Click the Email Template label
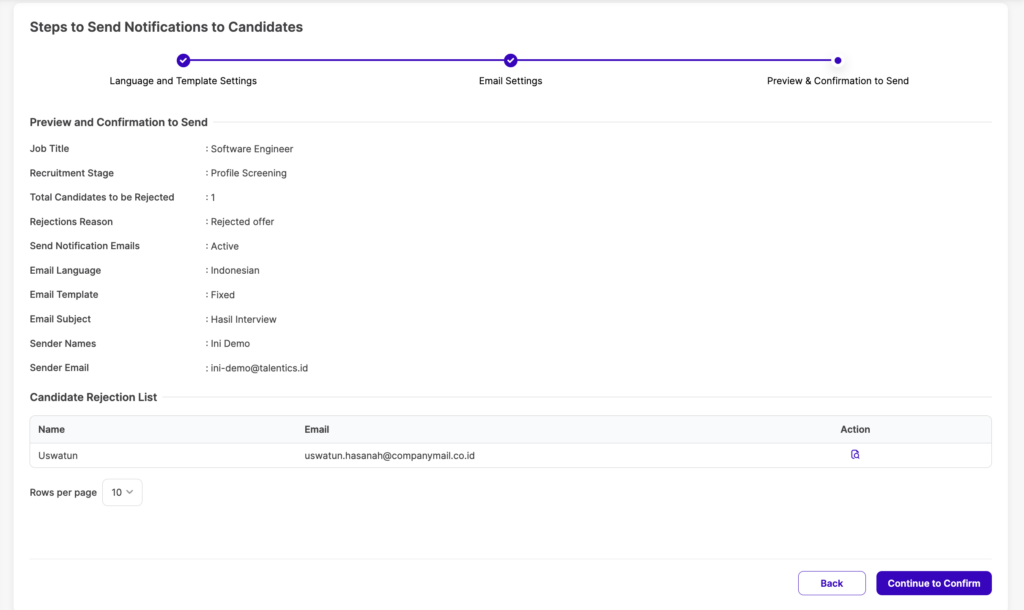 64,295
